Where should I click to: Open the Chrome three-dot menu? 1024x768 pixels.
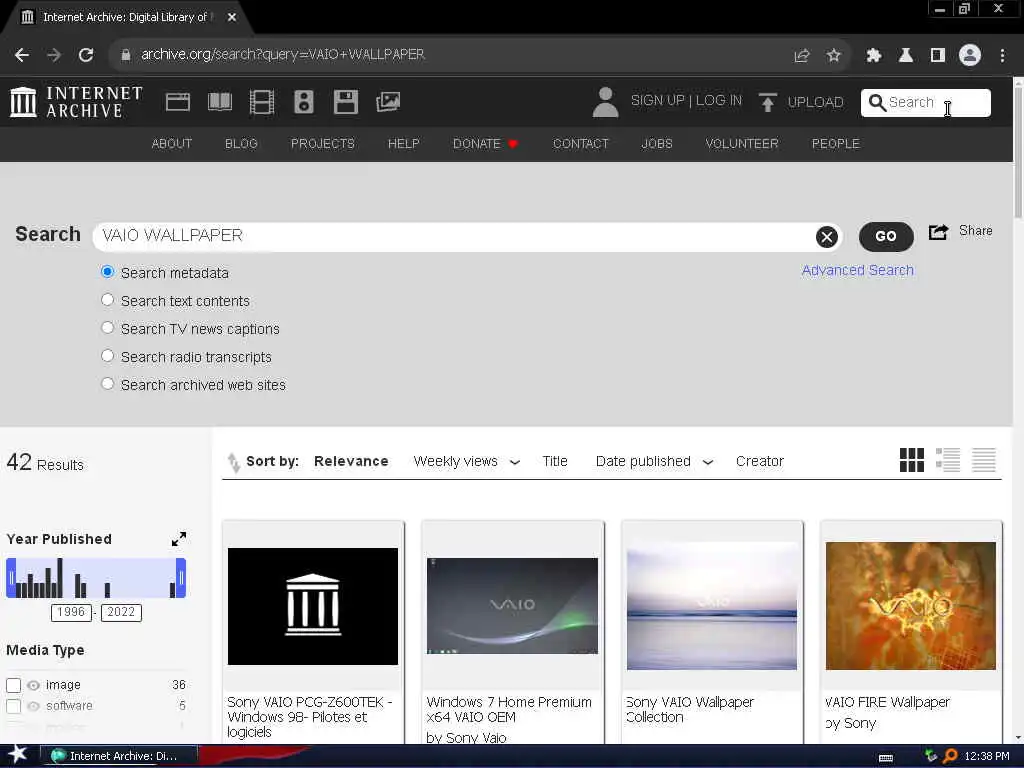pyautogui.click(x=1002, y=56)
